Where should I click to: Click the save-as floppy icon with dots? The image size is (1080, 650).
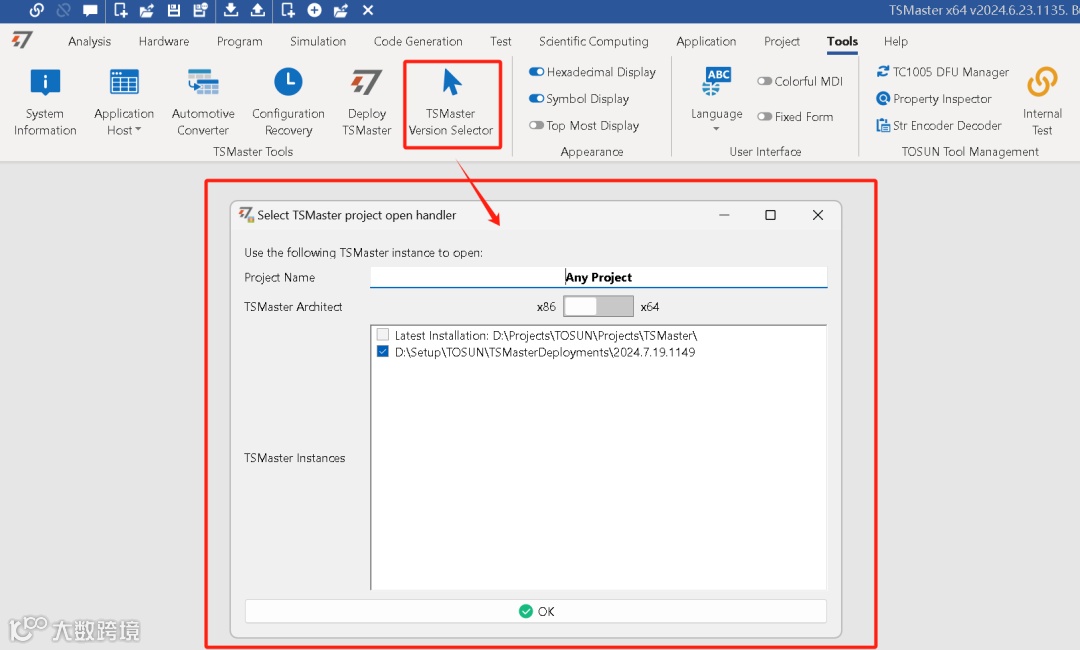pos(200,10)
